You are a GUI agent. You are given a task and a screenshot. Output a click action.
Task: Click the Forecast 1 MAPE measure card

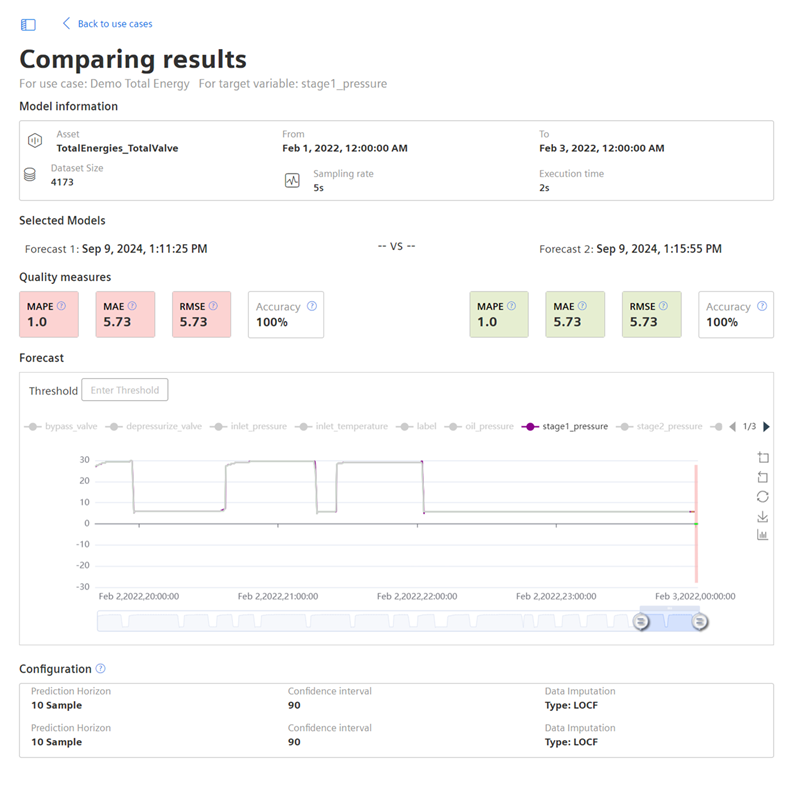49,314
